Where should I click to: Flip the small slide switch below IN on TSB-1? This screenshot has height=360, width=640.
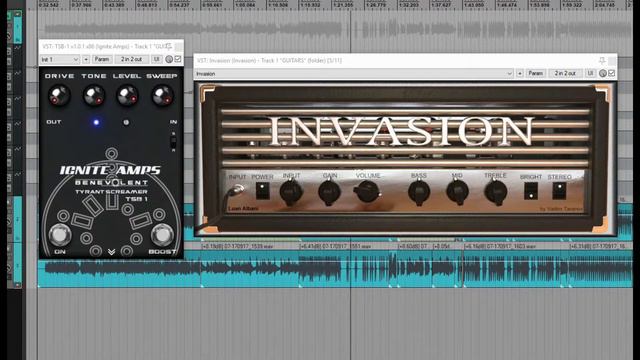173,142
